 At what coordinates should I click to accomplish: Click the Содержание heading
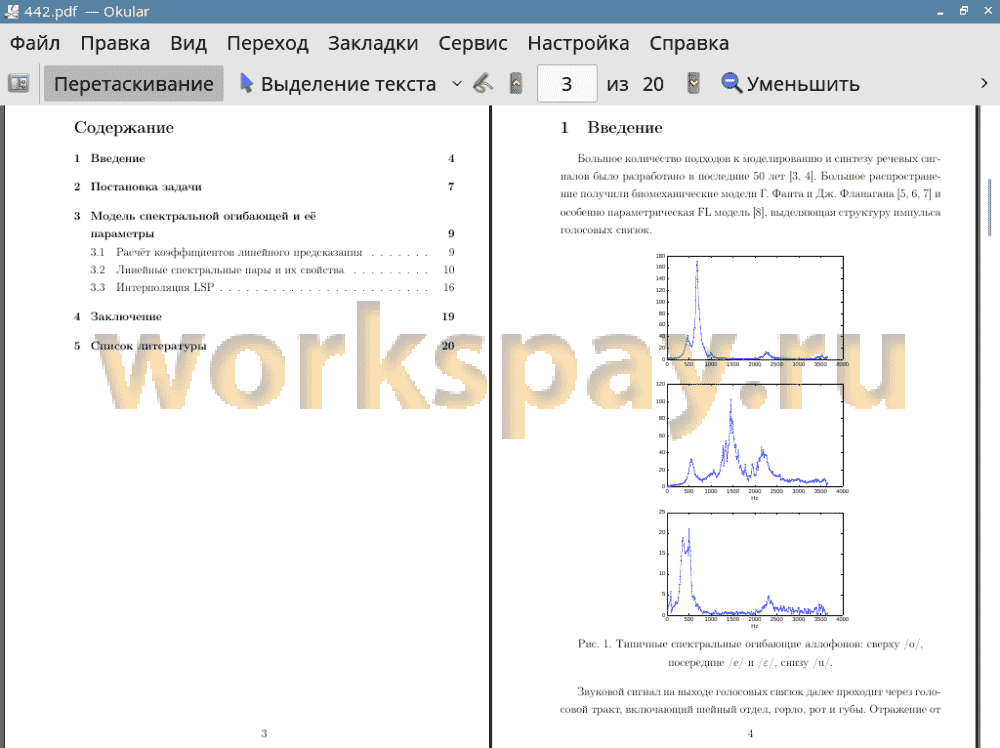[x=124, y=128]
